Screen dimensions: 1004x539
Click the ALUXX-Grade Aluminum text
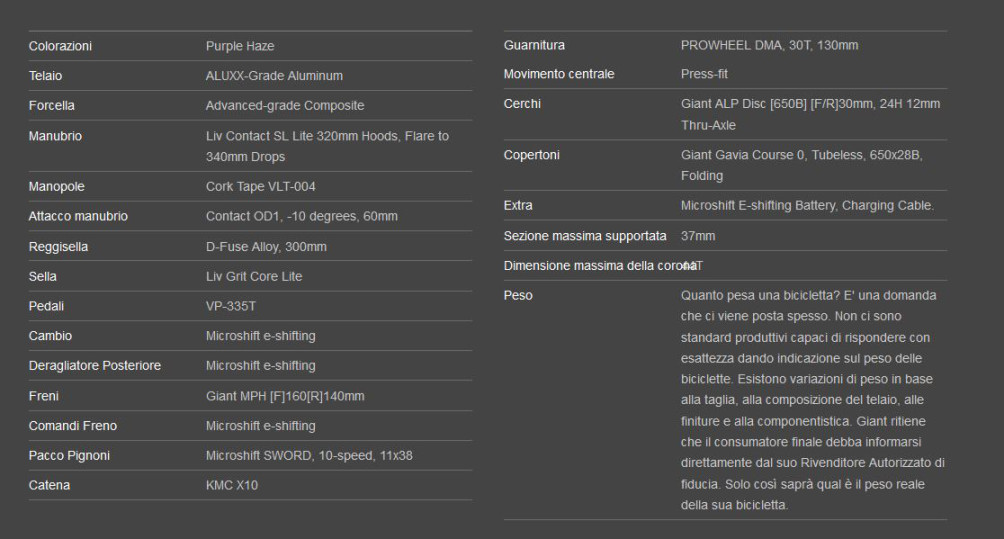(274, 76)
